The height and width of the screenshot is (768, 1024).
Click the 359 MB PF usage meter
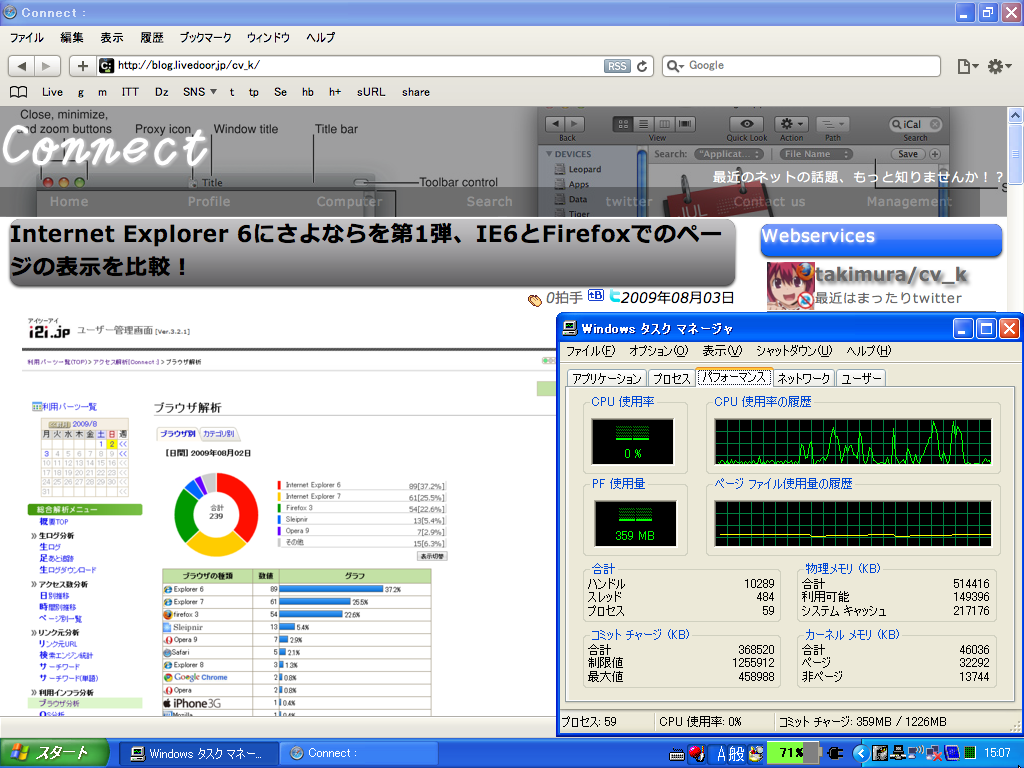coord(635,523)
